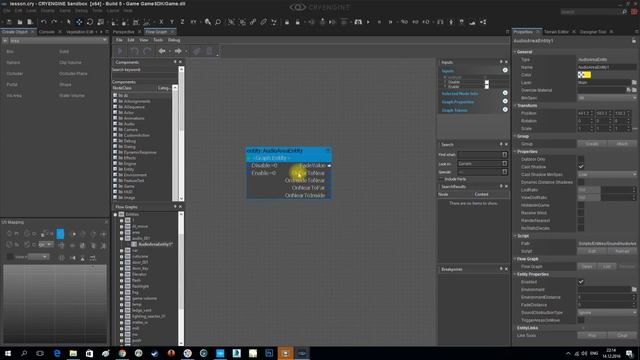Click Attach button in Group section

click(622, 144)
